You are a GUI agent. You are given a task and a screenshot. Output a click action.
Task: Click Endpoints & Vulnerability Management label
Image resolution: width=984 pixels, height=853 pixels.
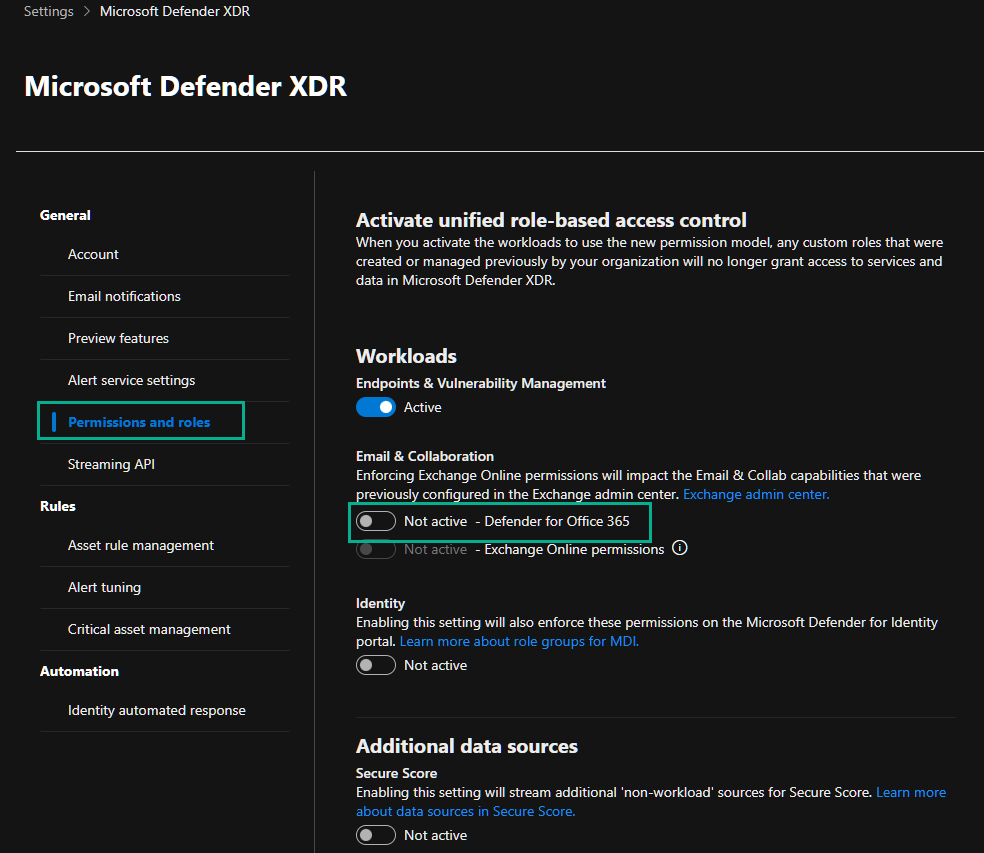481,384
